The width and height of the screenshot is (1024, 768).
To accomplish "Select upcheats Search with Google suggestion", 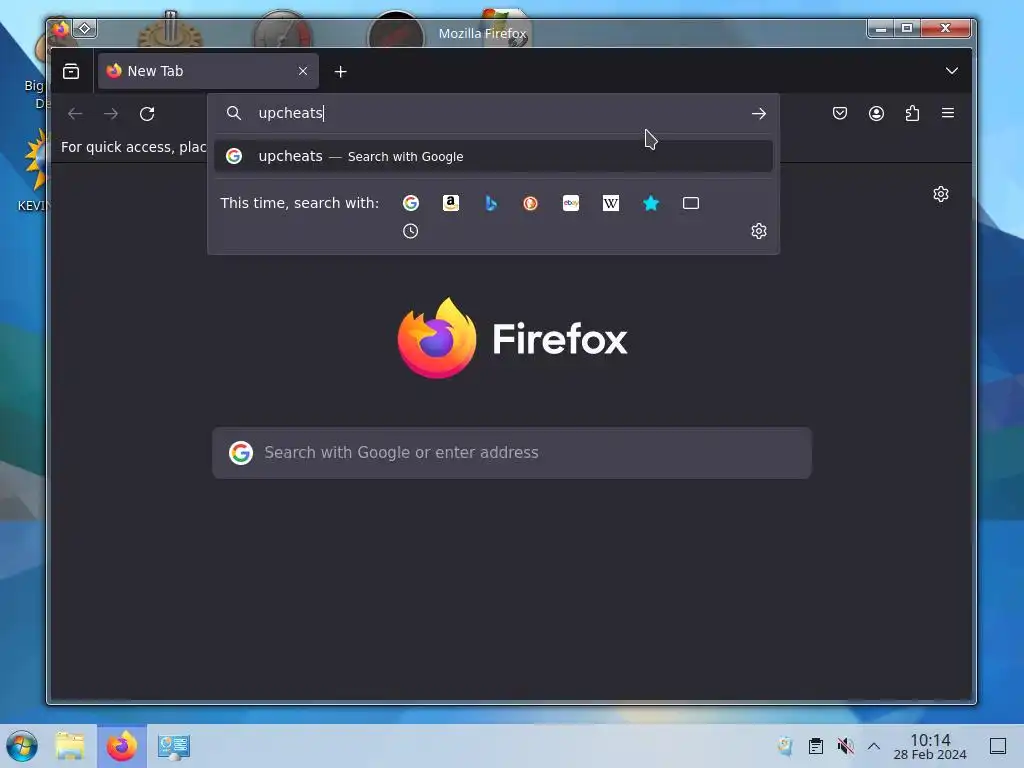I will [493, 156].
